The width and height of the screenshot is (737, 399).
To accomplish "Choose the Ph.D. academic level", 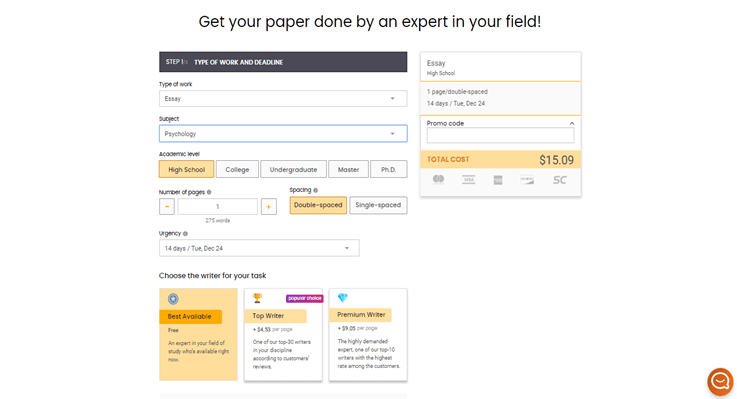I will (389, 170).
